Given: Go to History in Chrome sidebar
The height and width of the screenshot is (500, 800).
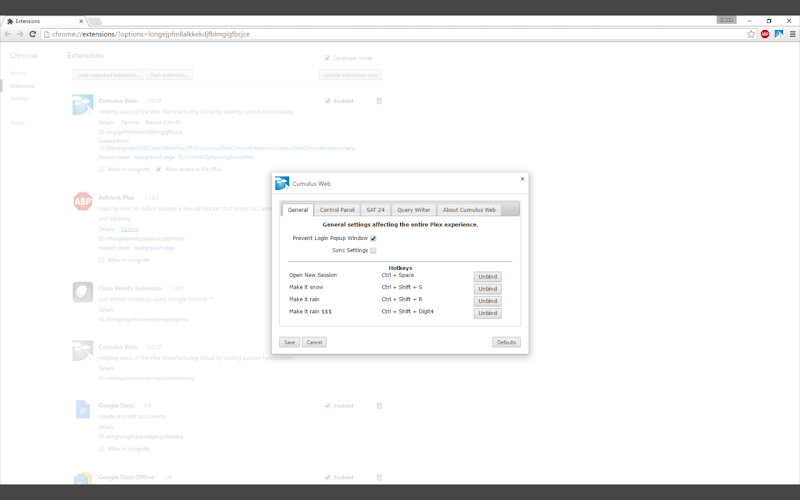Looking at the screenshot, I should 18,73.
